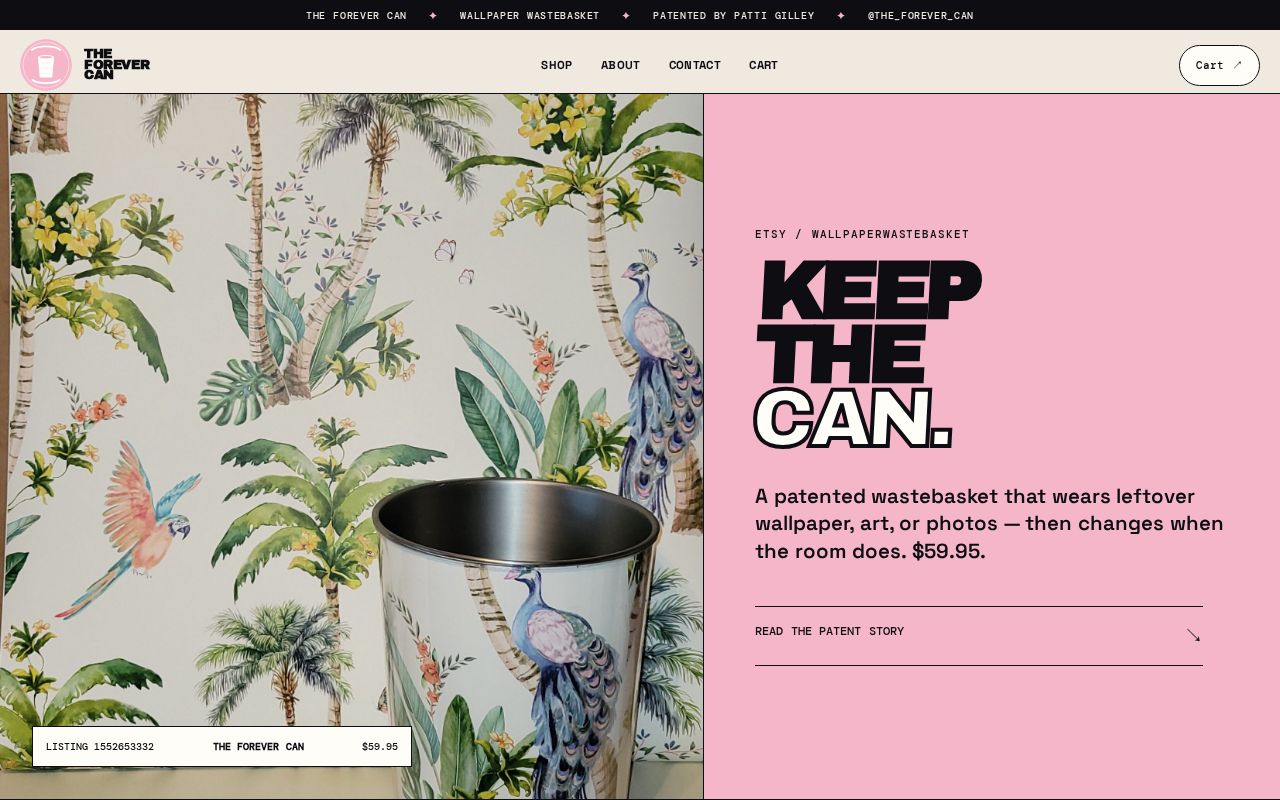Click the wallpaper wastebasket product photo
1280x800 pixels.
[352, 446]
